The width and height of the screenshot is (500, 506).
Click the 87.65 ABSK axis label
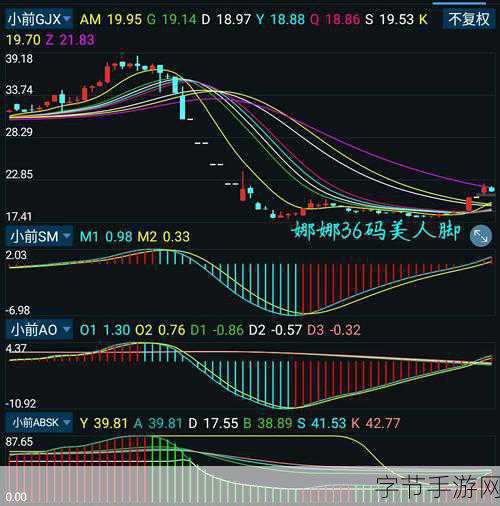(x=19, y=442)
